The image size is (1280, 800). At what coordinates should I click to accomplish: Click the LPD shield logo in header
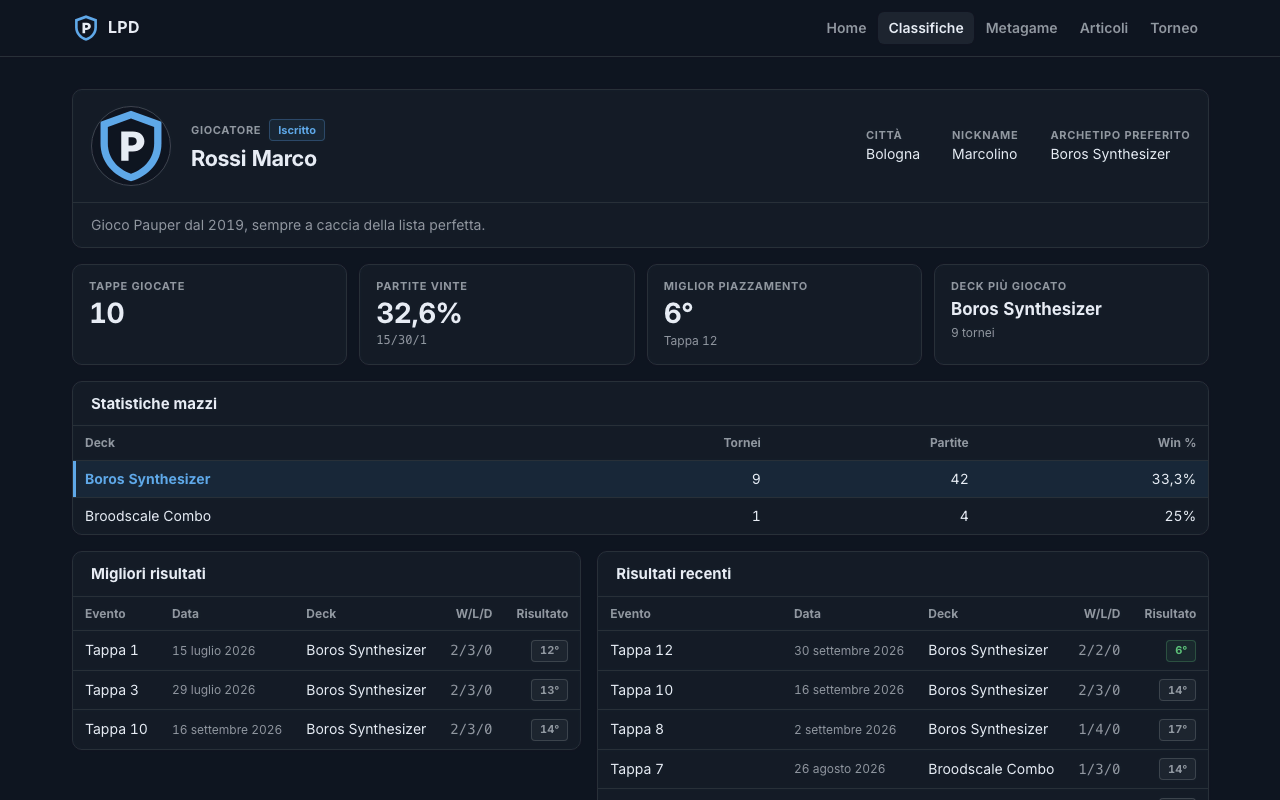[x=86, y=28]
